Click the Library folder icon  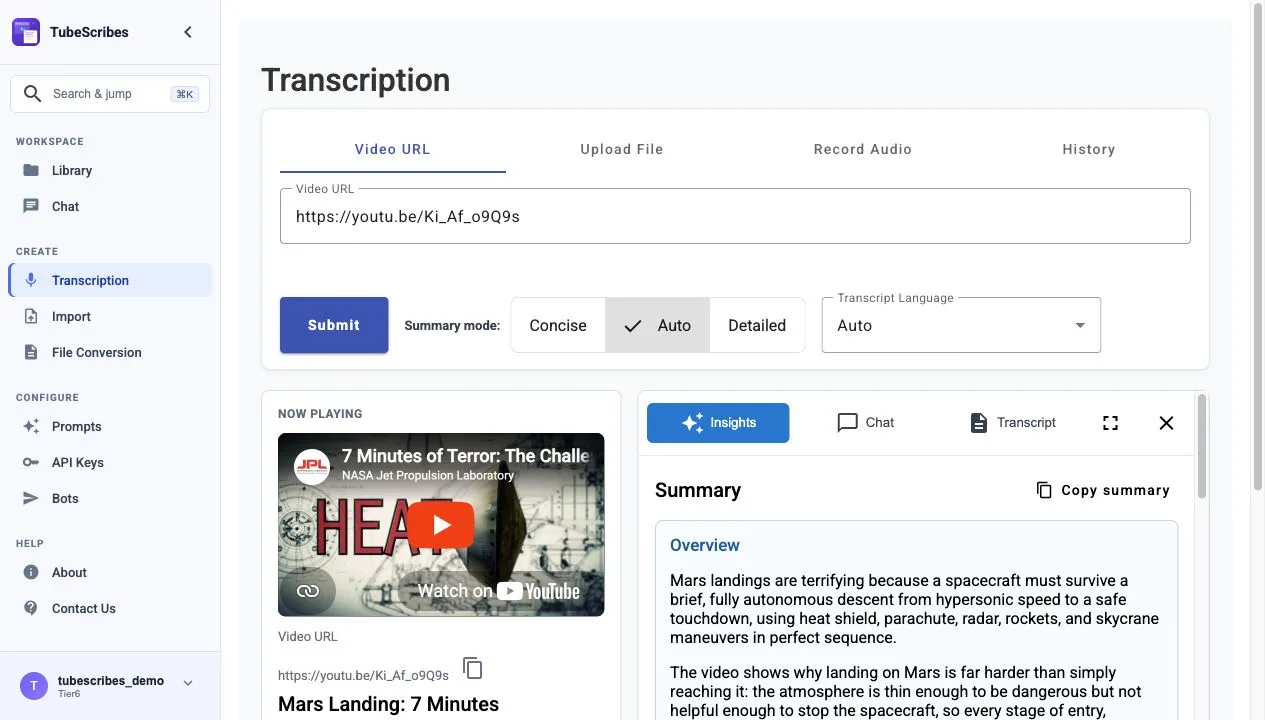[x=31, y=170]
